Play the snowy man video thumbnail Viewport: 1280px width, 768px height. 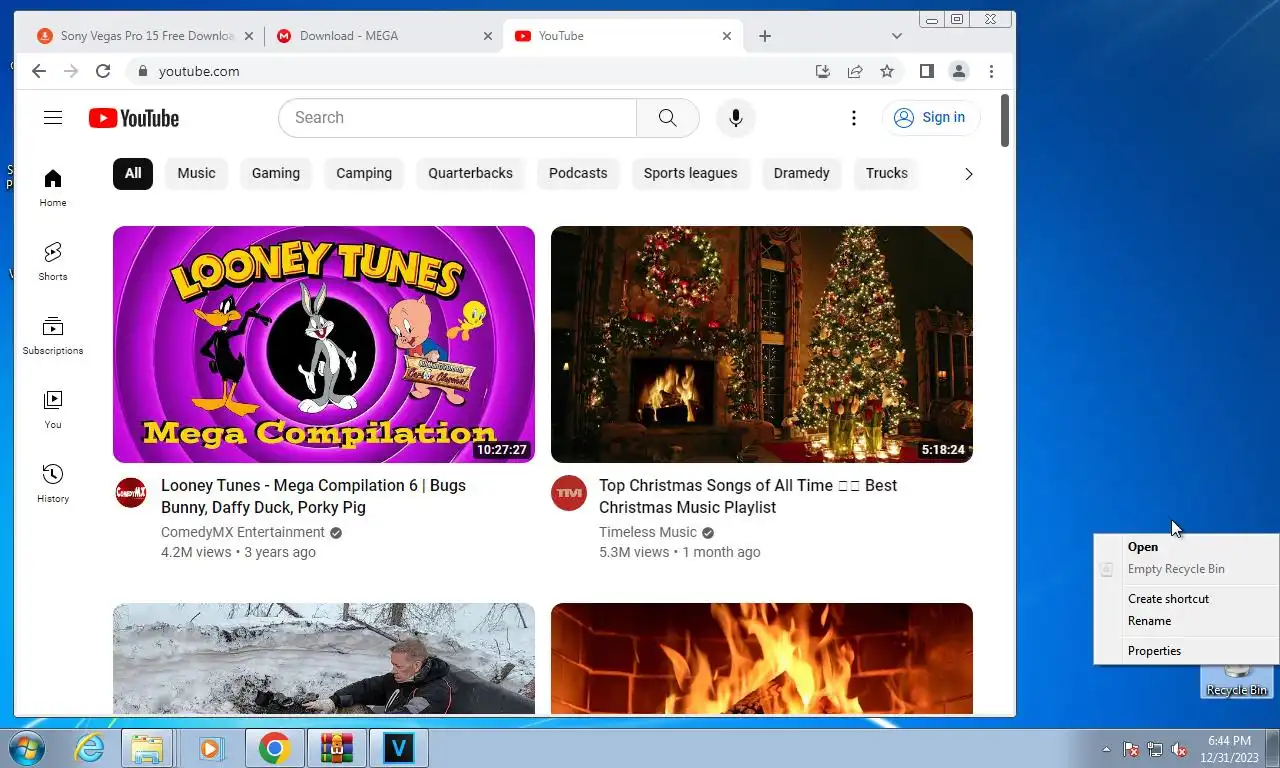[324, 658]
